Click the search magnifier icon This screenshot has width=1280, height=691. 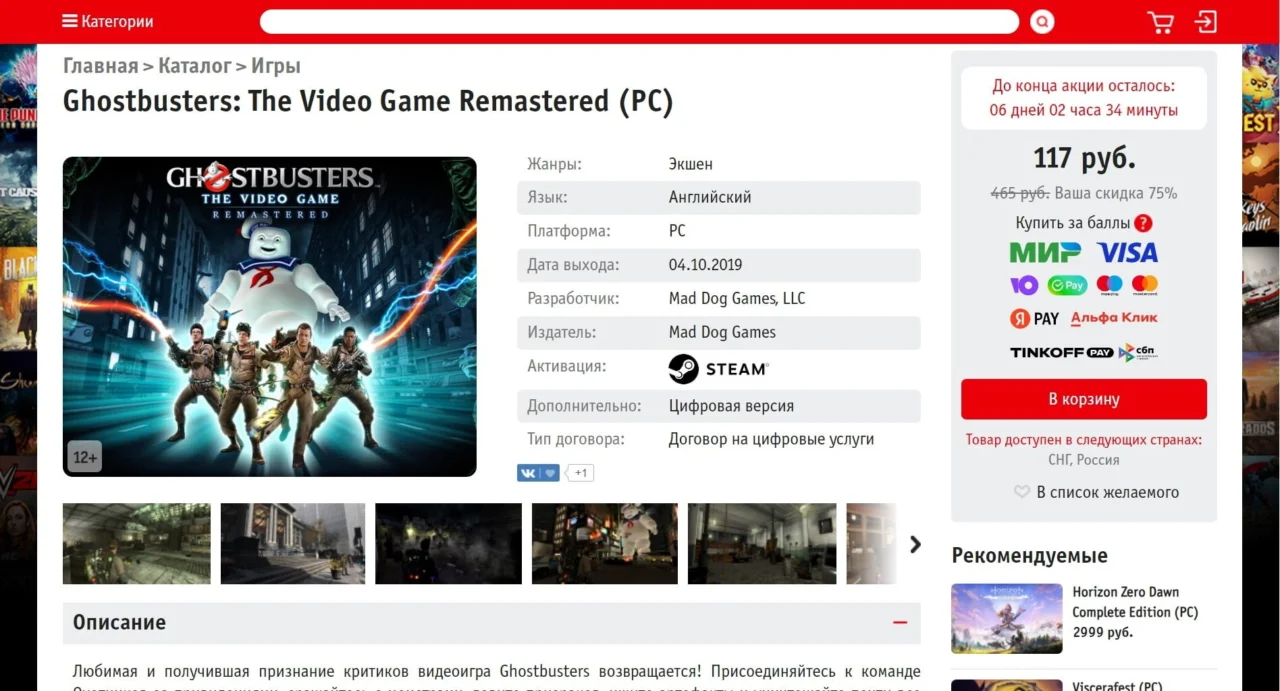pyautogui.click(x=1042, y=21)
